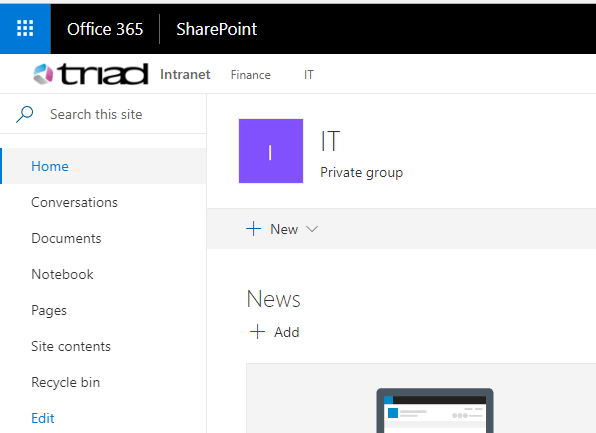Click Edit below the navigation list
The width and height of the screenshot is (596, 433).
(x=43, y=418)
